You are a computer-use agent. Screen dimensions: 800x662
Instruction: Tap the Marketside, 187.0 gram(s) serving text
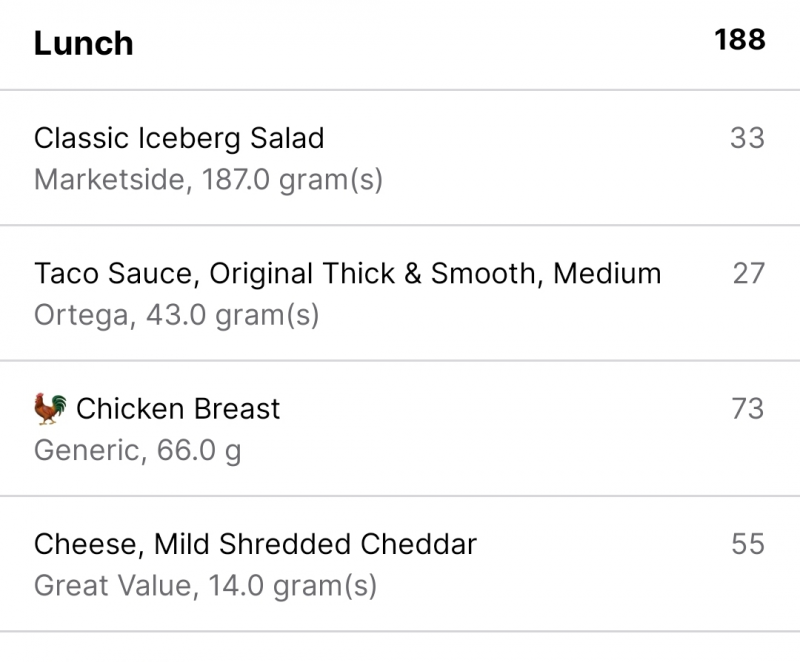point(208,180)
